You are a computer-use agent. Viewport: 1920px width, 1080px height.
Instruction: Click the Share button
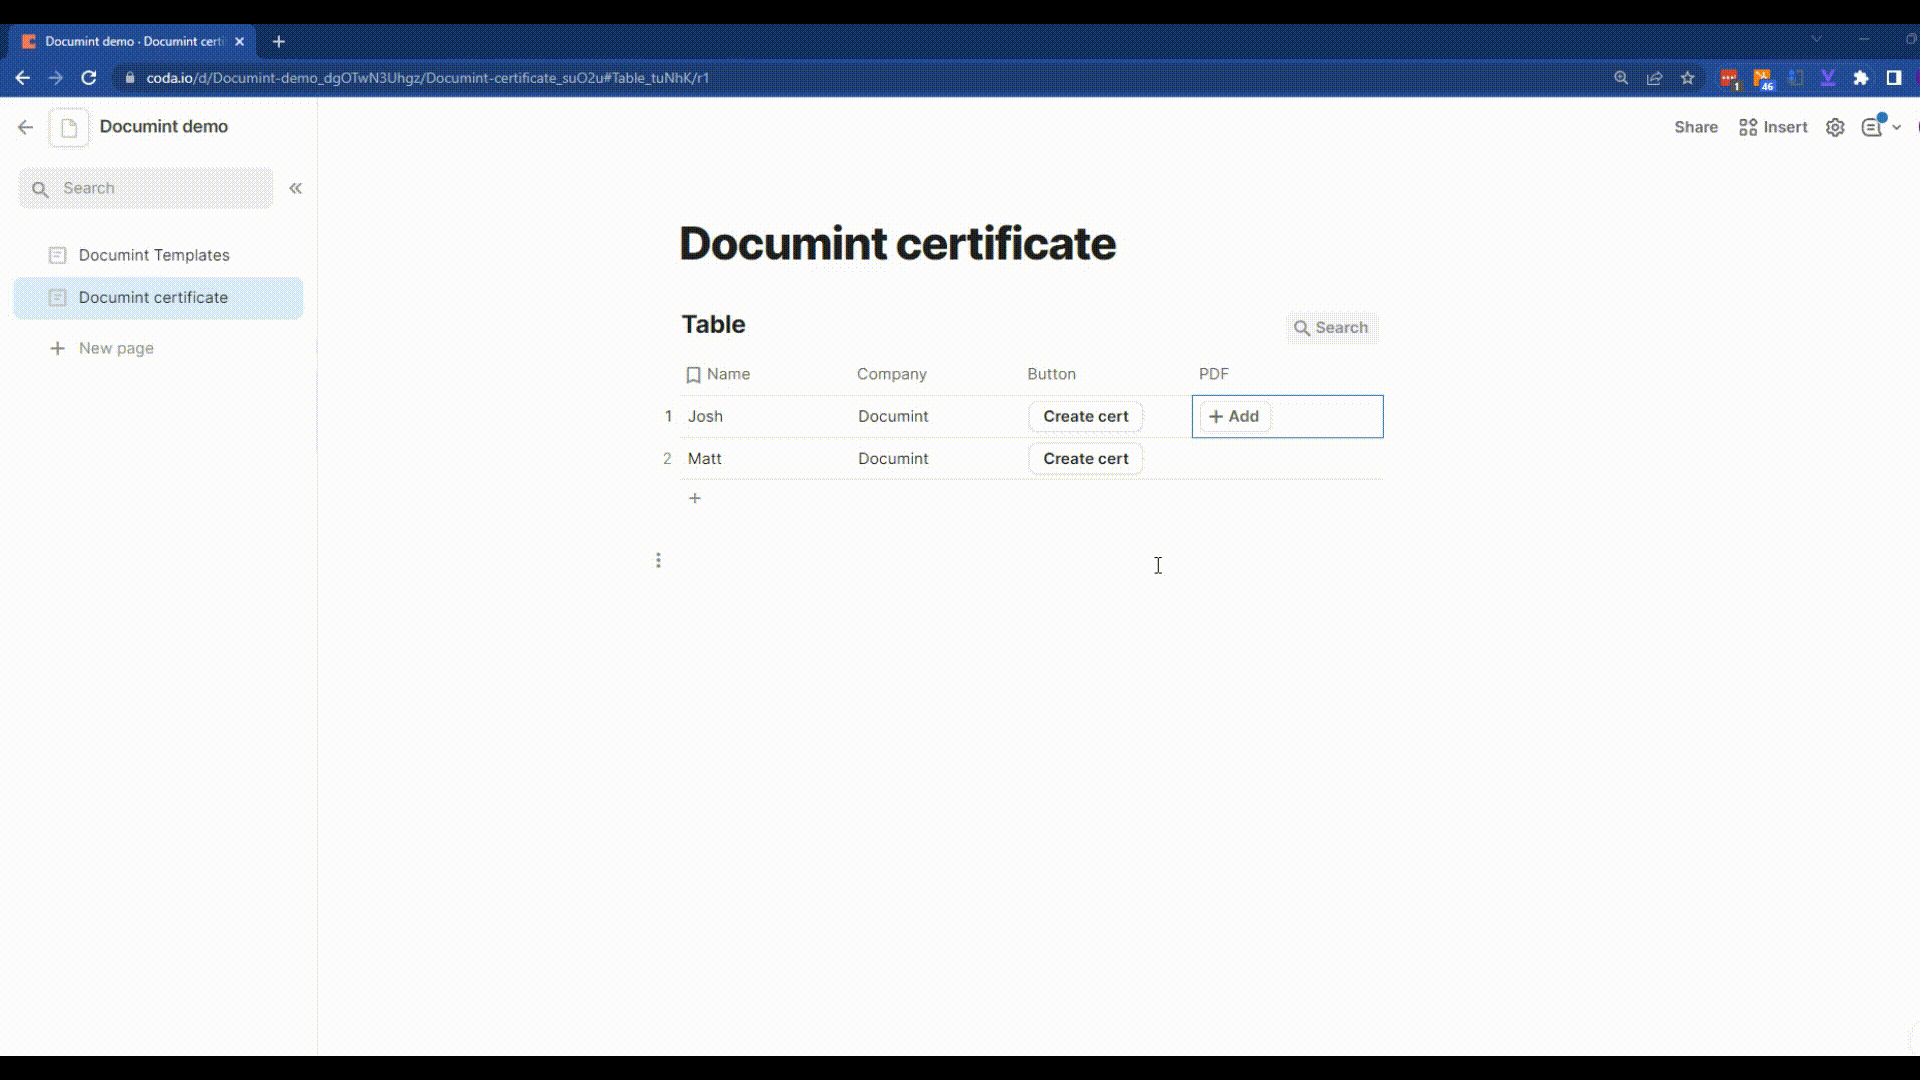coord(1696,127)
